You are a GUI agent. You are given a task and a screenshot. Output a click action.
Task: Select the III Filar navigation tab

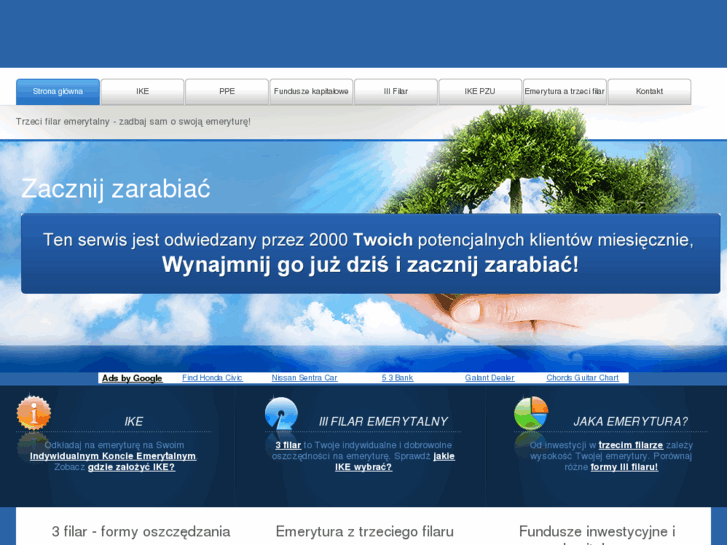coord(396,92)
